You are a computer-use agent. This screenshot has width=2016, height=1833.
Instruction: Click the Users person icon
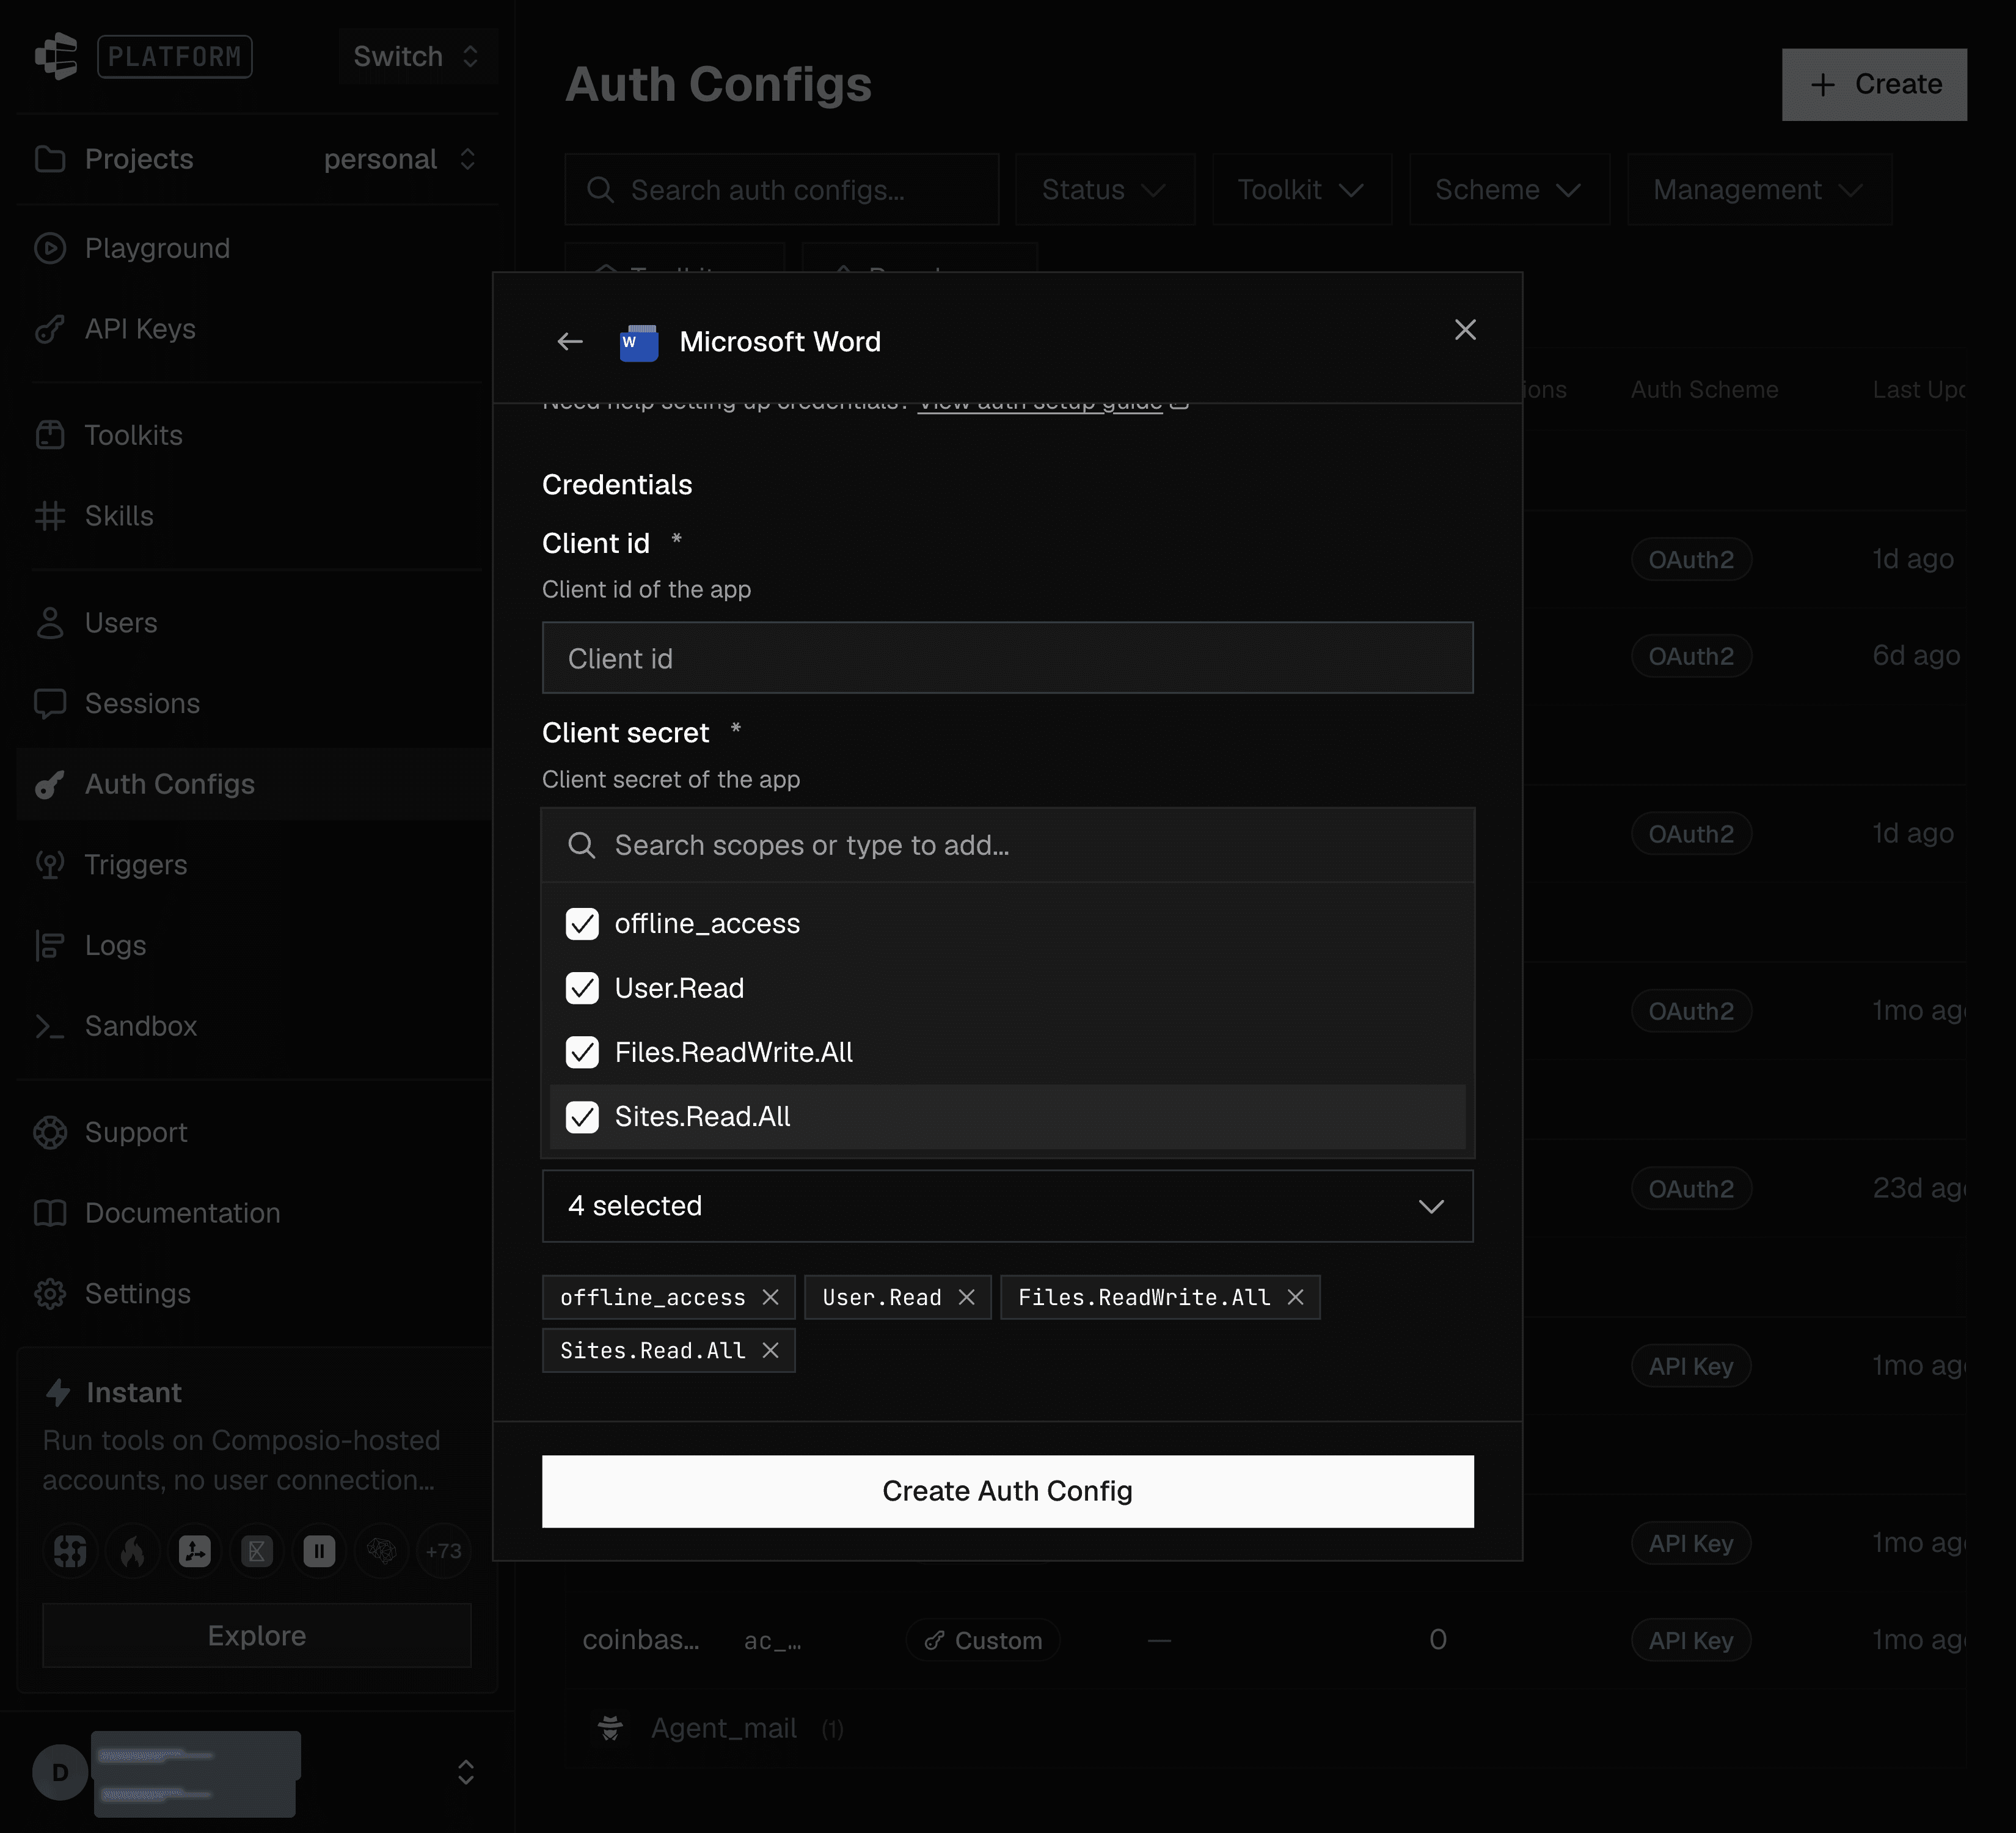coord(50,623)
